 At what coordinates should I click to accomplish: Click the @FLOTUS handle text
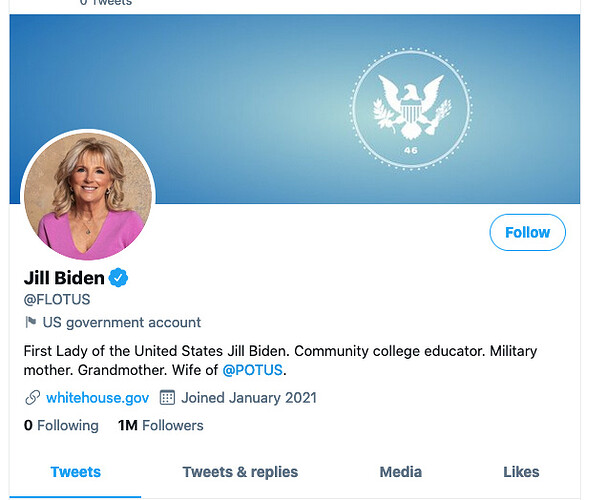point(58,298)
